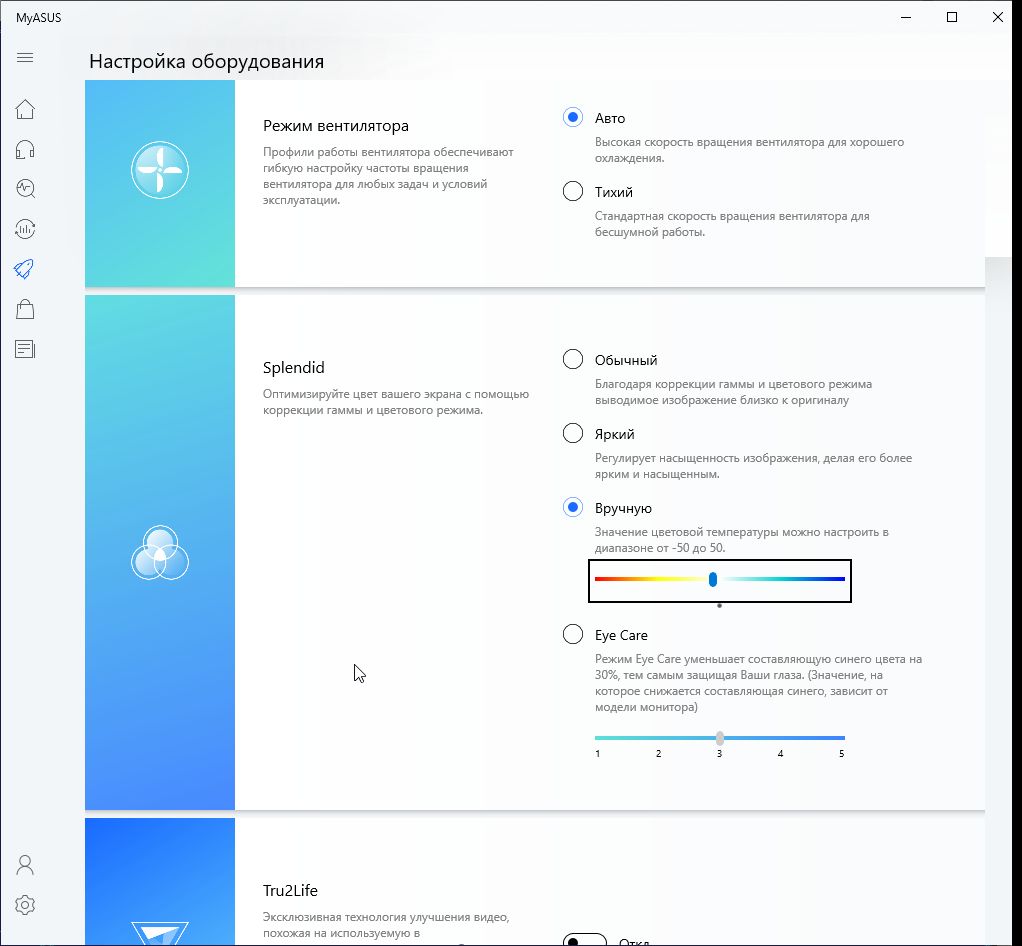Viewport: 1022px width, 946px height.
Task: Open the settings gear icon in sidebar
Action: pyautogui.click(x=25, y=905)
